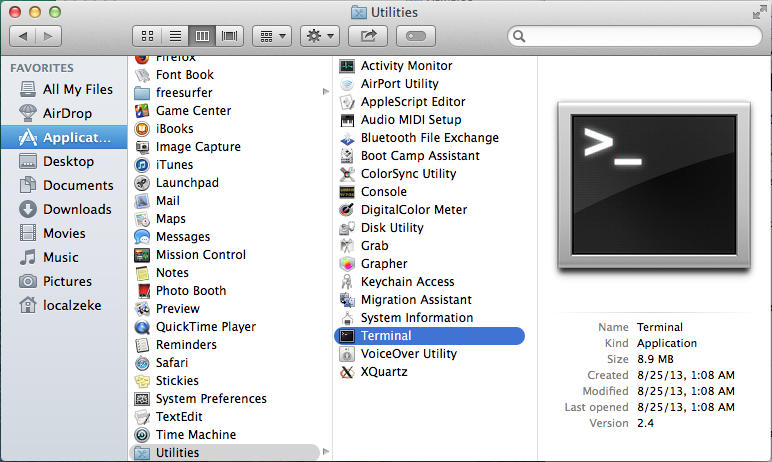
Task: Switch to list view in toolbar
Action: tap(175, 36)
